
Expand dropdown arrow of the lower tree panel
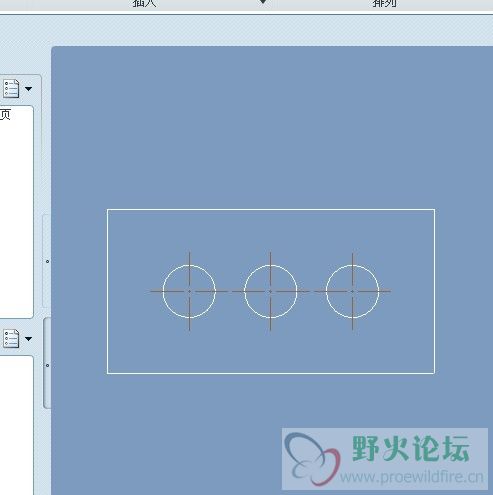(28, 339)
